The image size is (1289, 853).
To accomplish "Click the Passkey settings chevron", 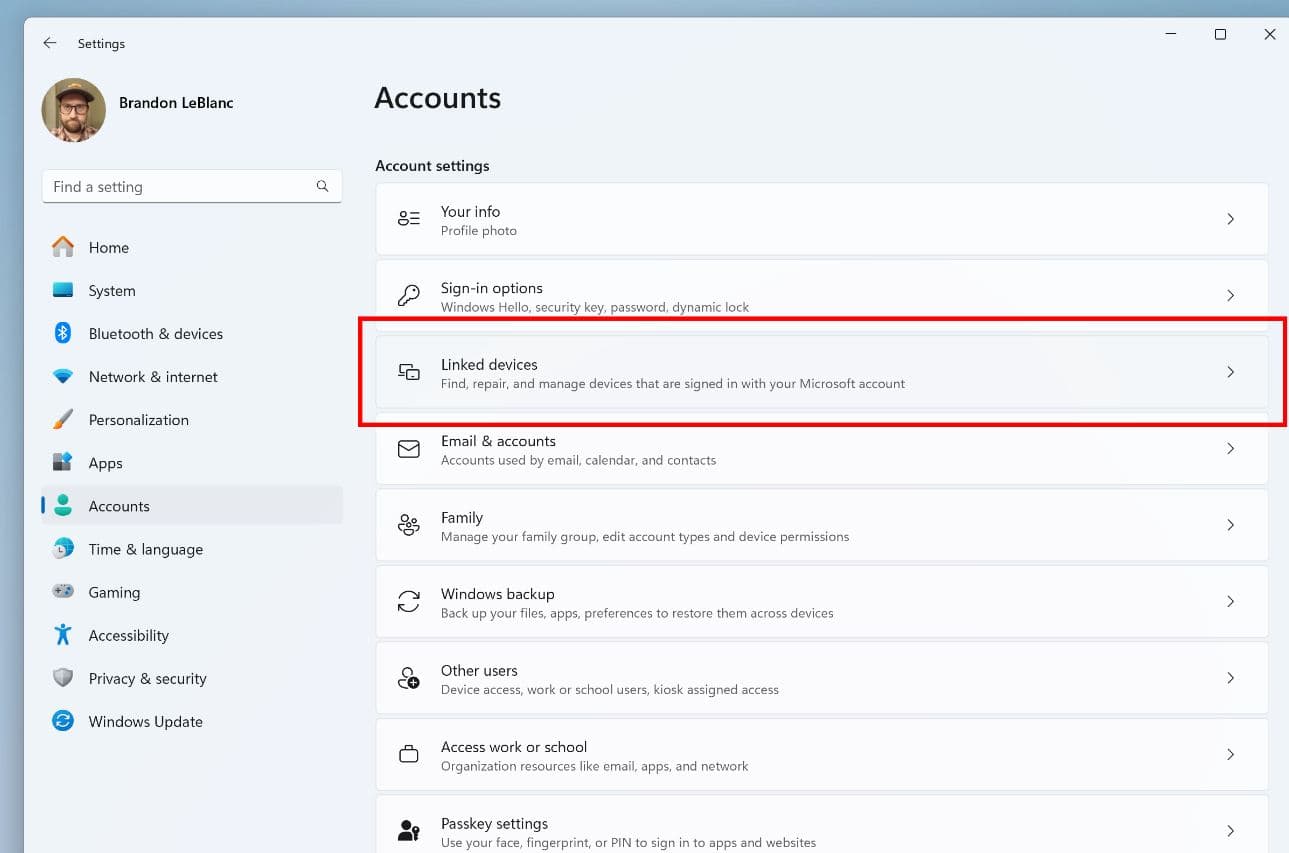I will (x=1231, y=831).
